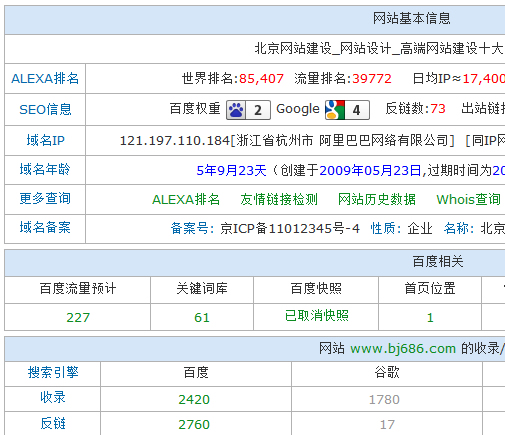Click the world rank value 85,407

point(261,79)
